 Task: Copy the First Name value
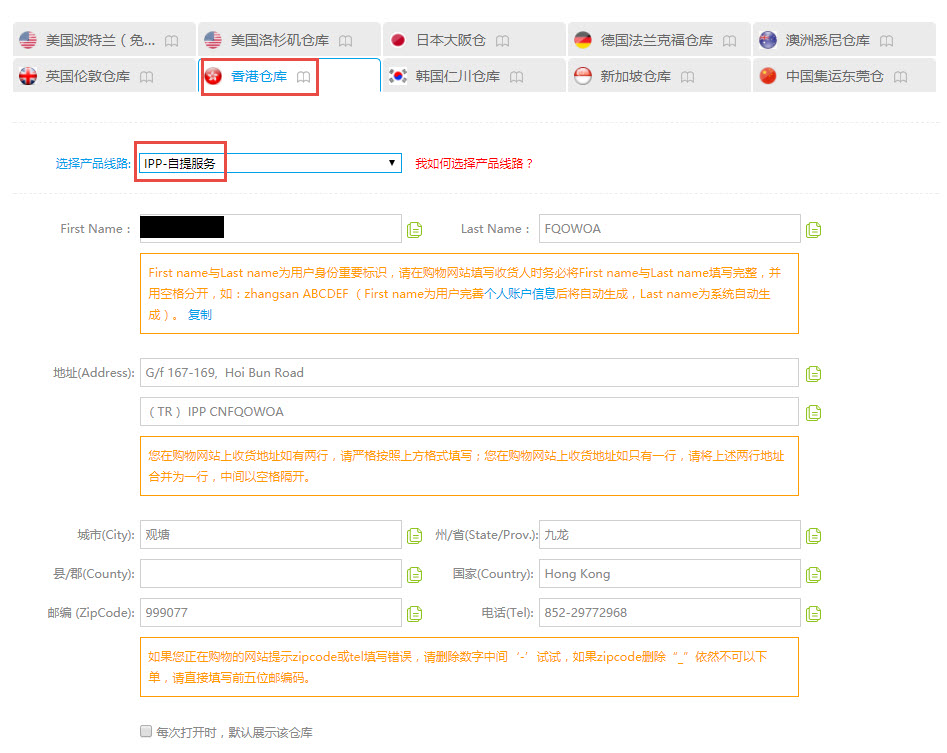(414, 229)
